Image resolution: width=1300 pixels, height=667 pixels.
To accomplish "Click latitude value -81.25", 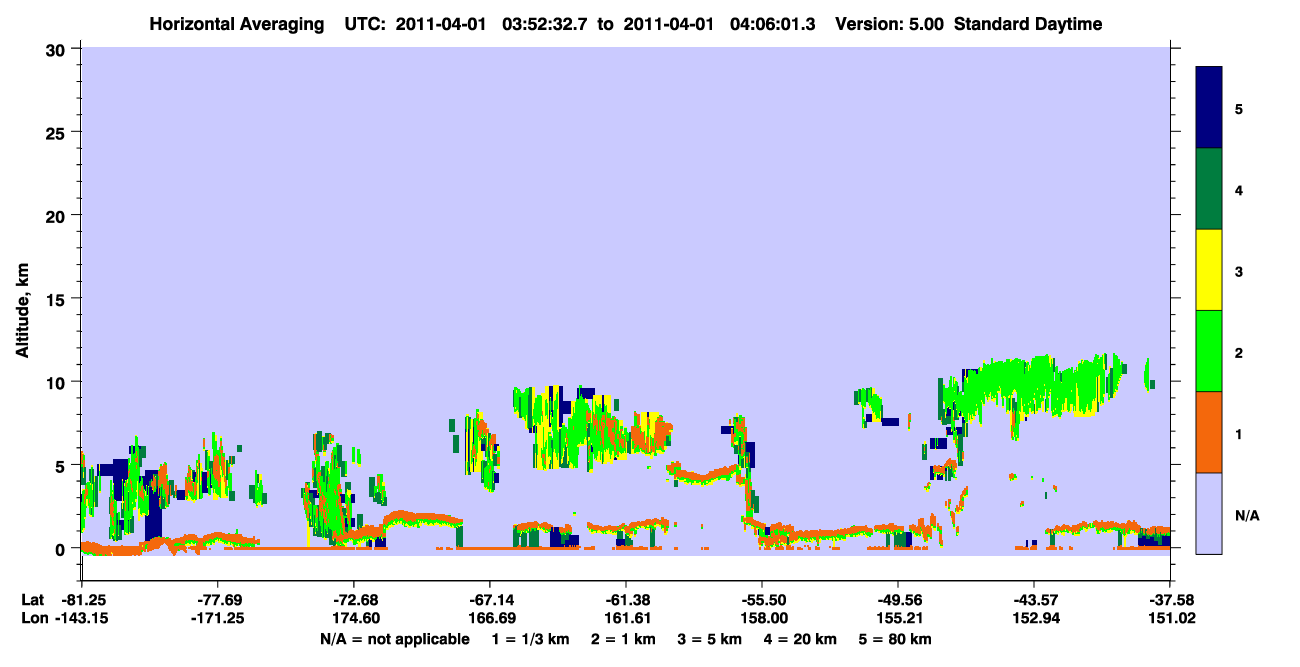I will 81,600.
